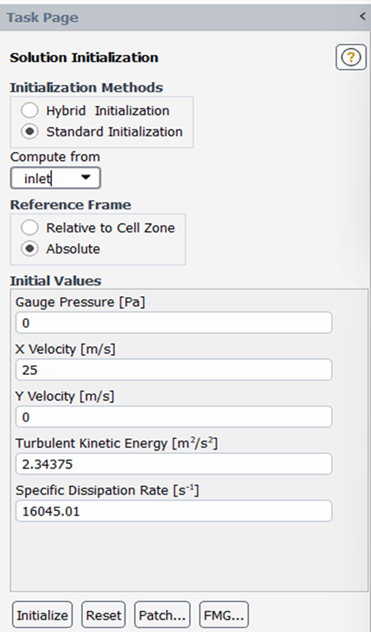The width and height of the screenshot is (371, 632).
Task: Click the dropdown arrow beside inlet
Action: pos(85,177)
